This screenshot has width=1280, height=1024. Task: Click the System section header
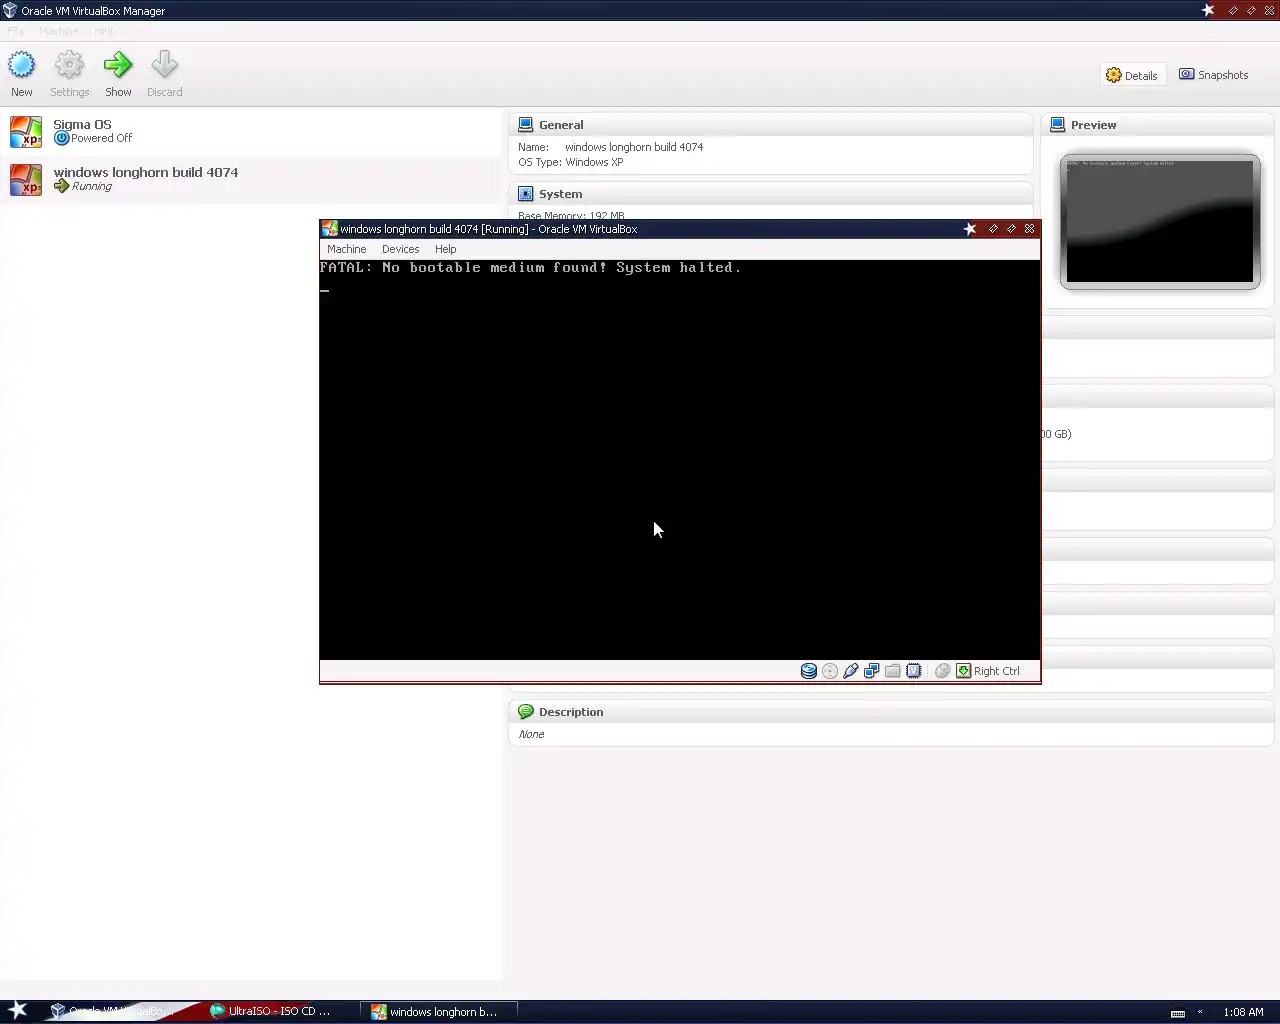tap(770, 194)
